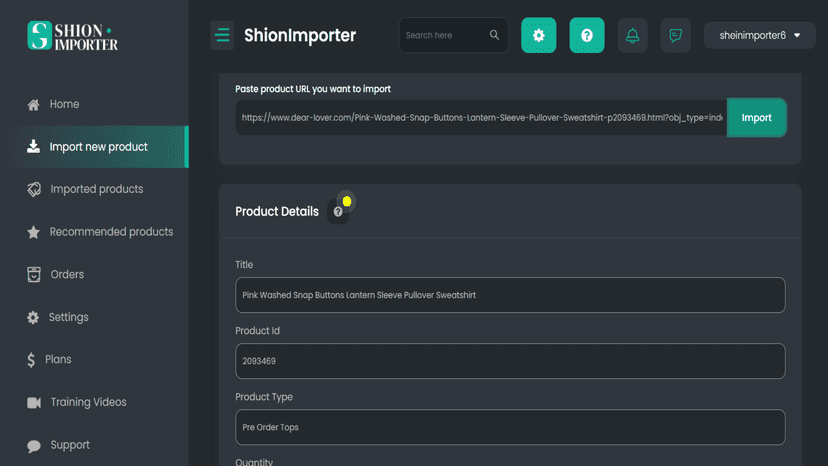Click the Import button
The image size is (828, 466).
pyautogui.click(x=757, y=118)
